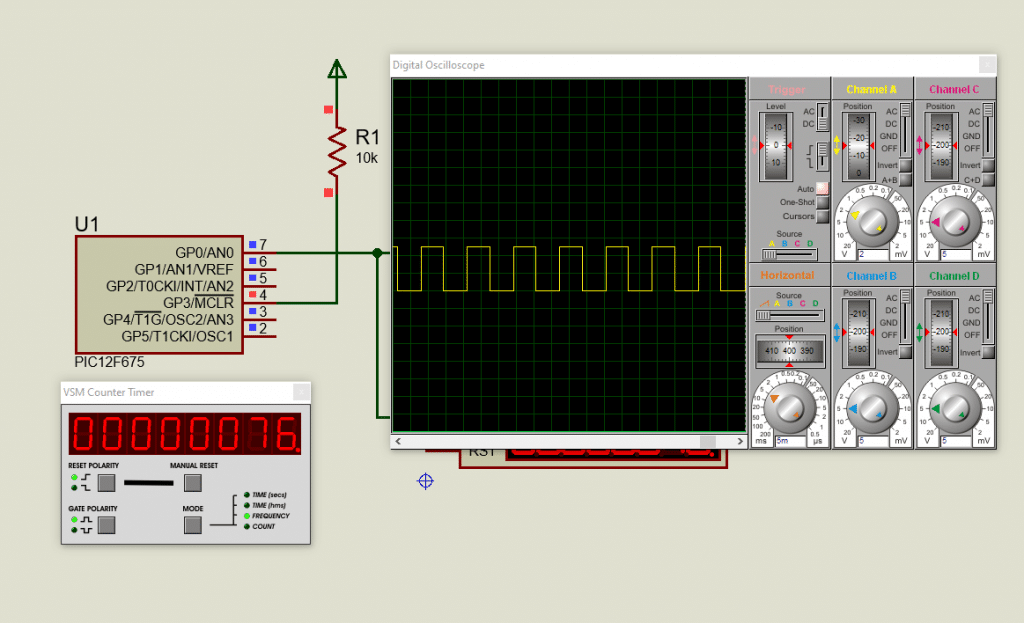This screenshot has width=1024, height=623.
Task: Click the power terminal arrow above R1
Action: coord(337,69)
